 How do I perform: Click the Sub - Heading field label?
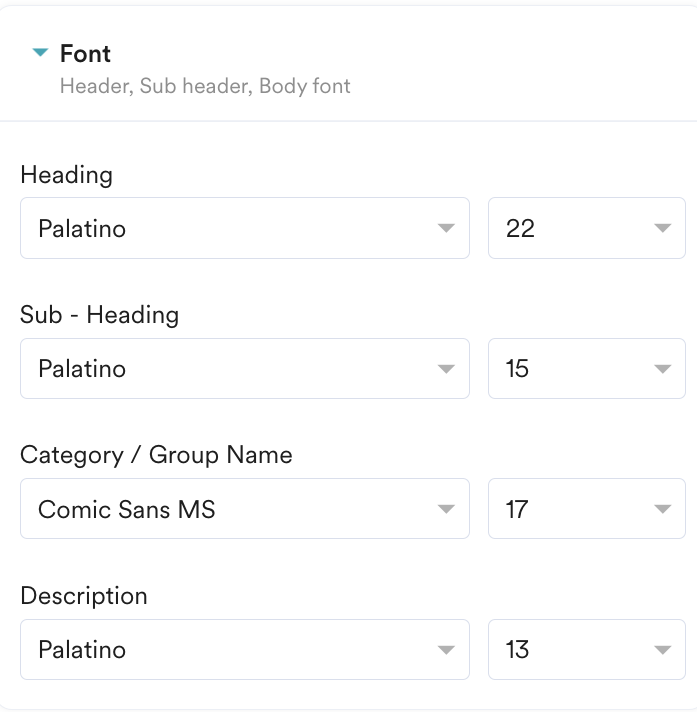click(99, 315)
